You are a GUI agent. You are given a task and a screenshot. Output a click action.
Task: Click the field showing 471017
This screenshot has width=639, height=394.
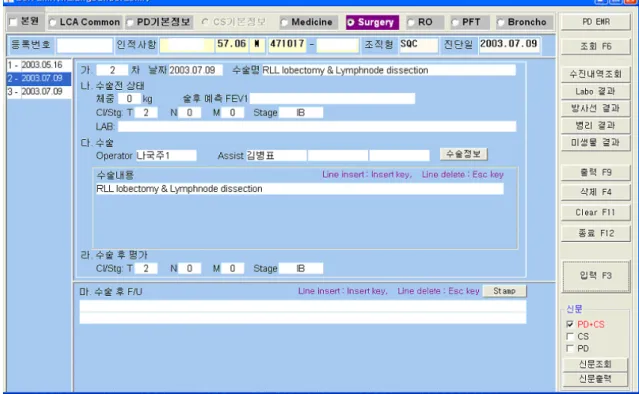pos(287,44)
